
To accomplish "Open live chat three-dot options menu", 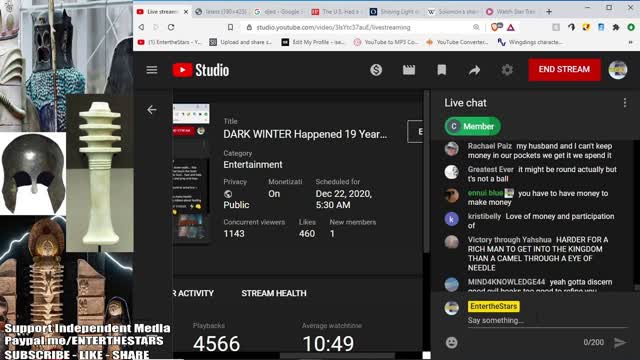I will 624,103.
